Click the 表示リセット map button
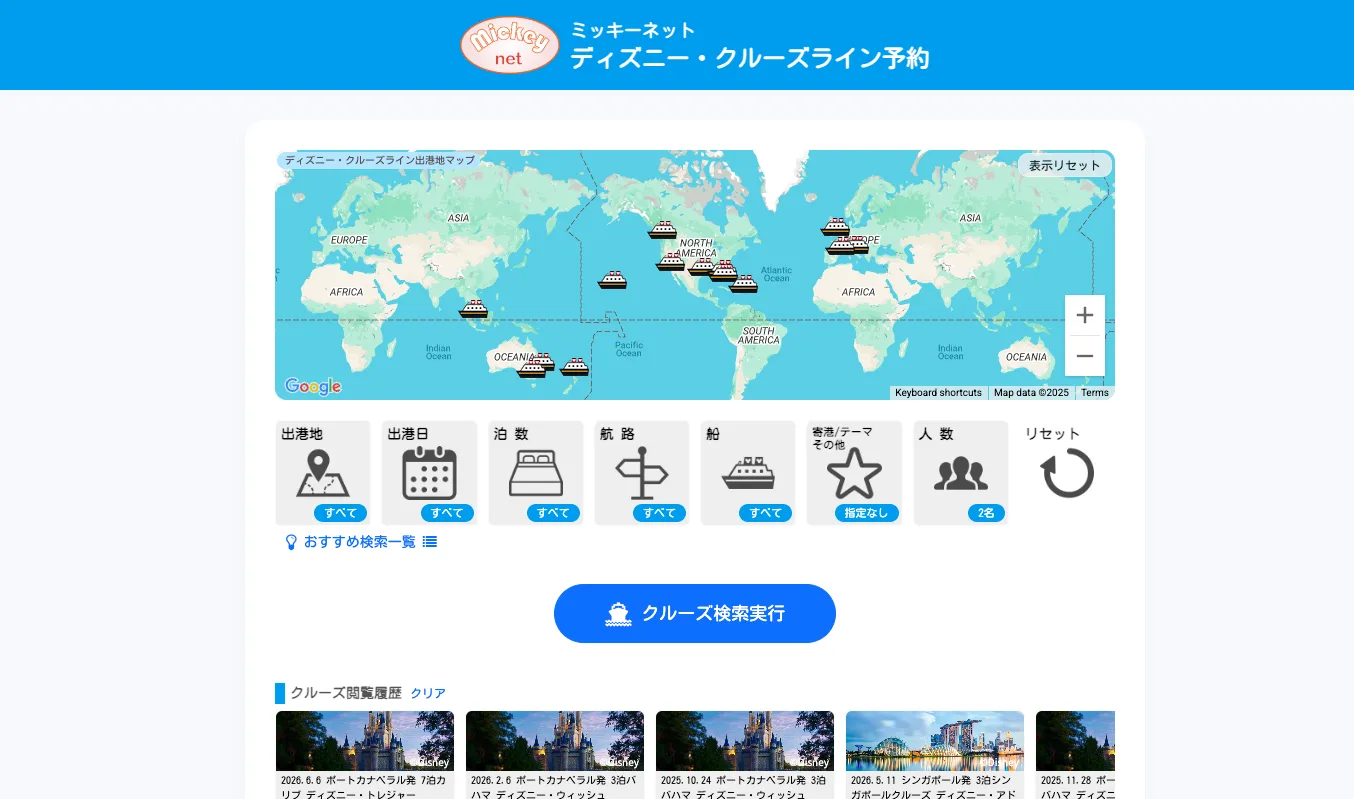This screenshot has width=1354, height=799. click(x=1065, y=165)
